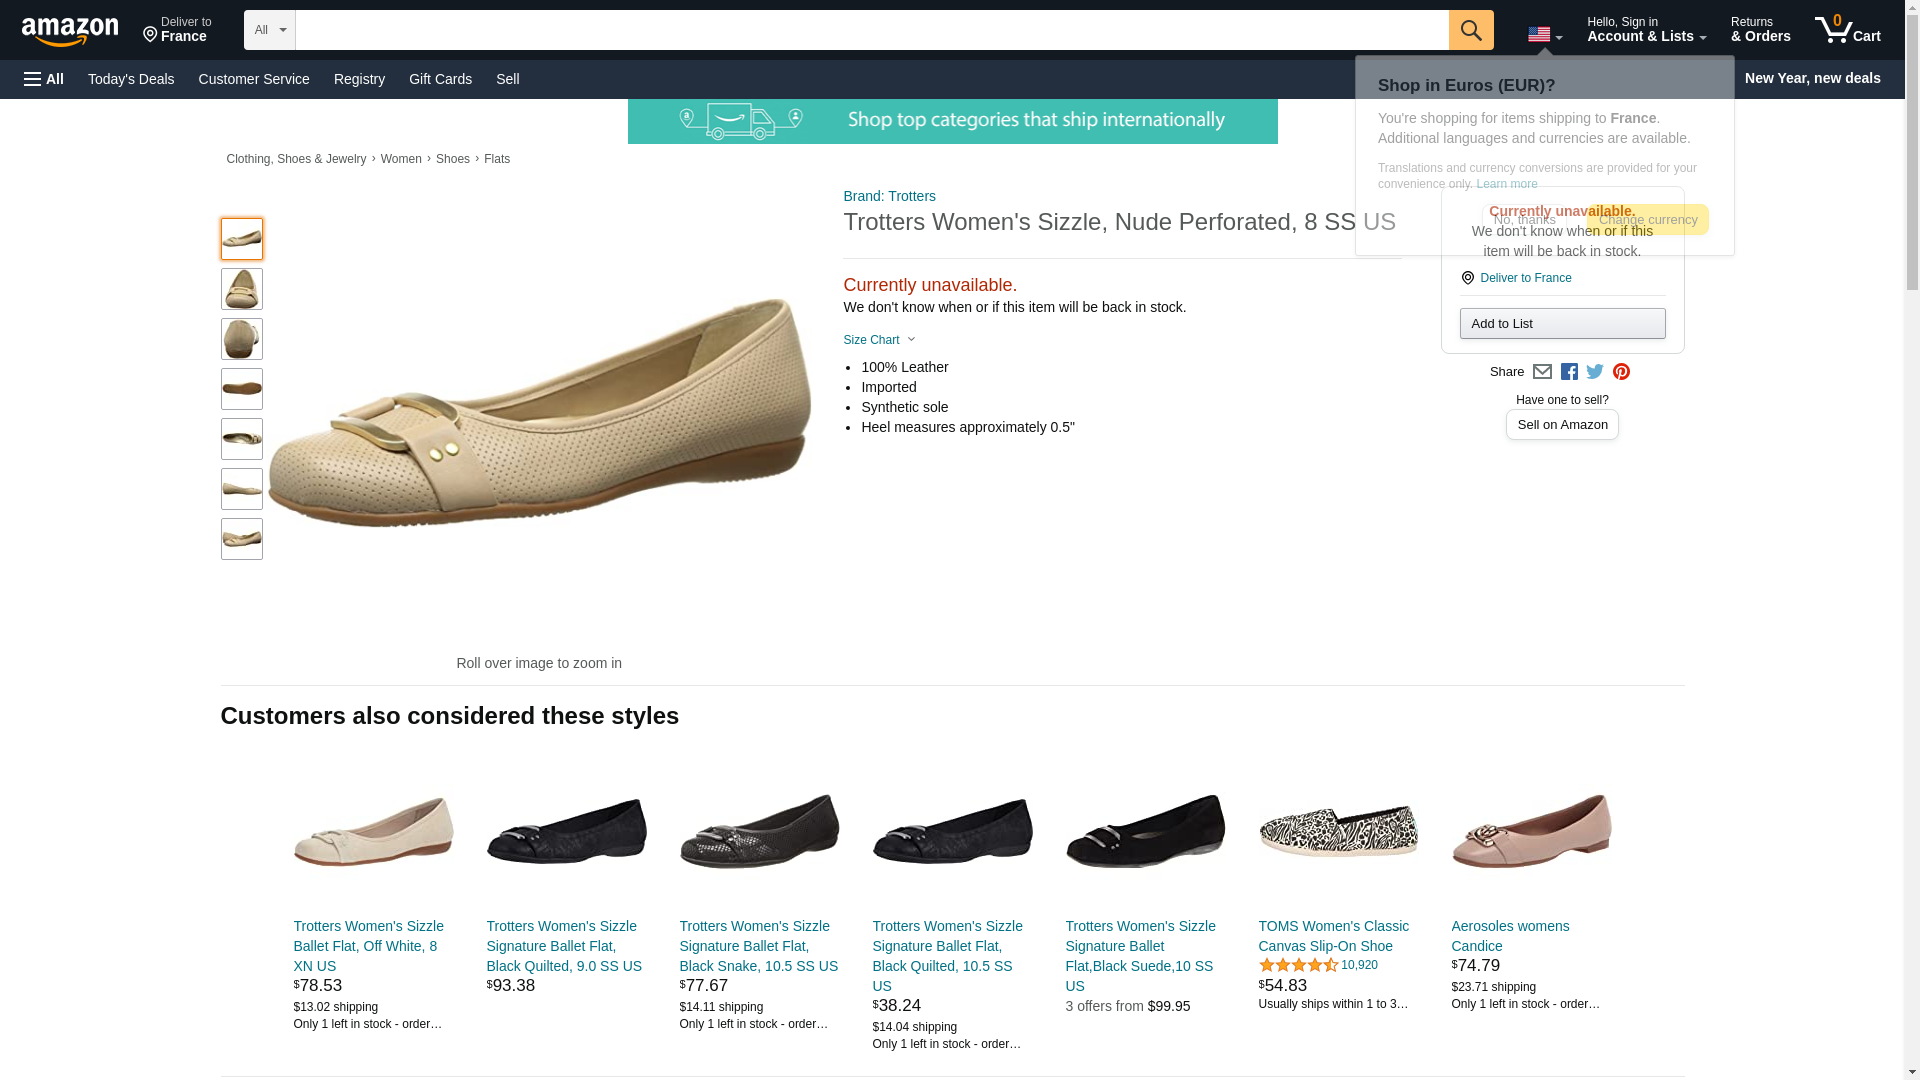Open Gift Cards nav item

tap(440, 79)
